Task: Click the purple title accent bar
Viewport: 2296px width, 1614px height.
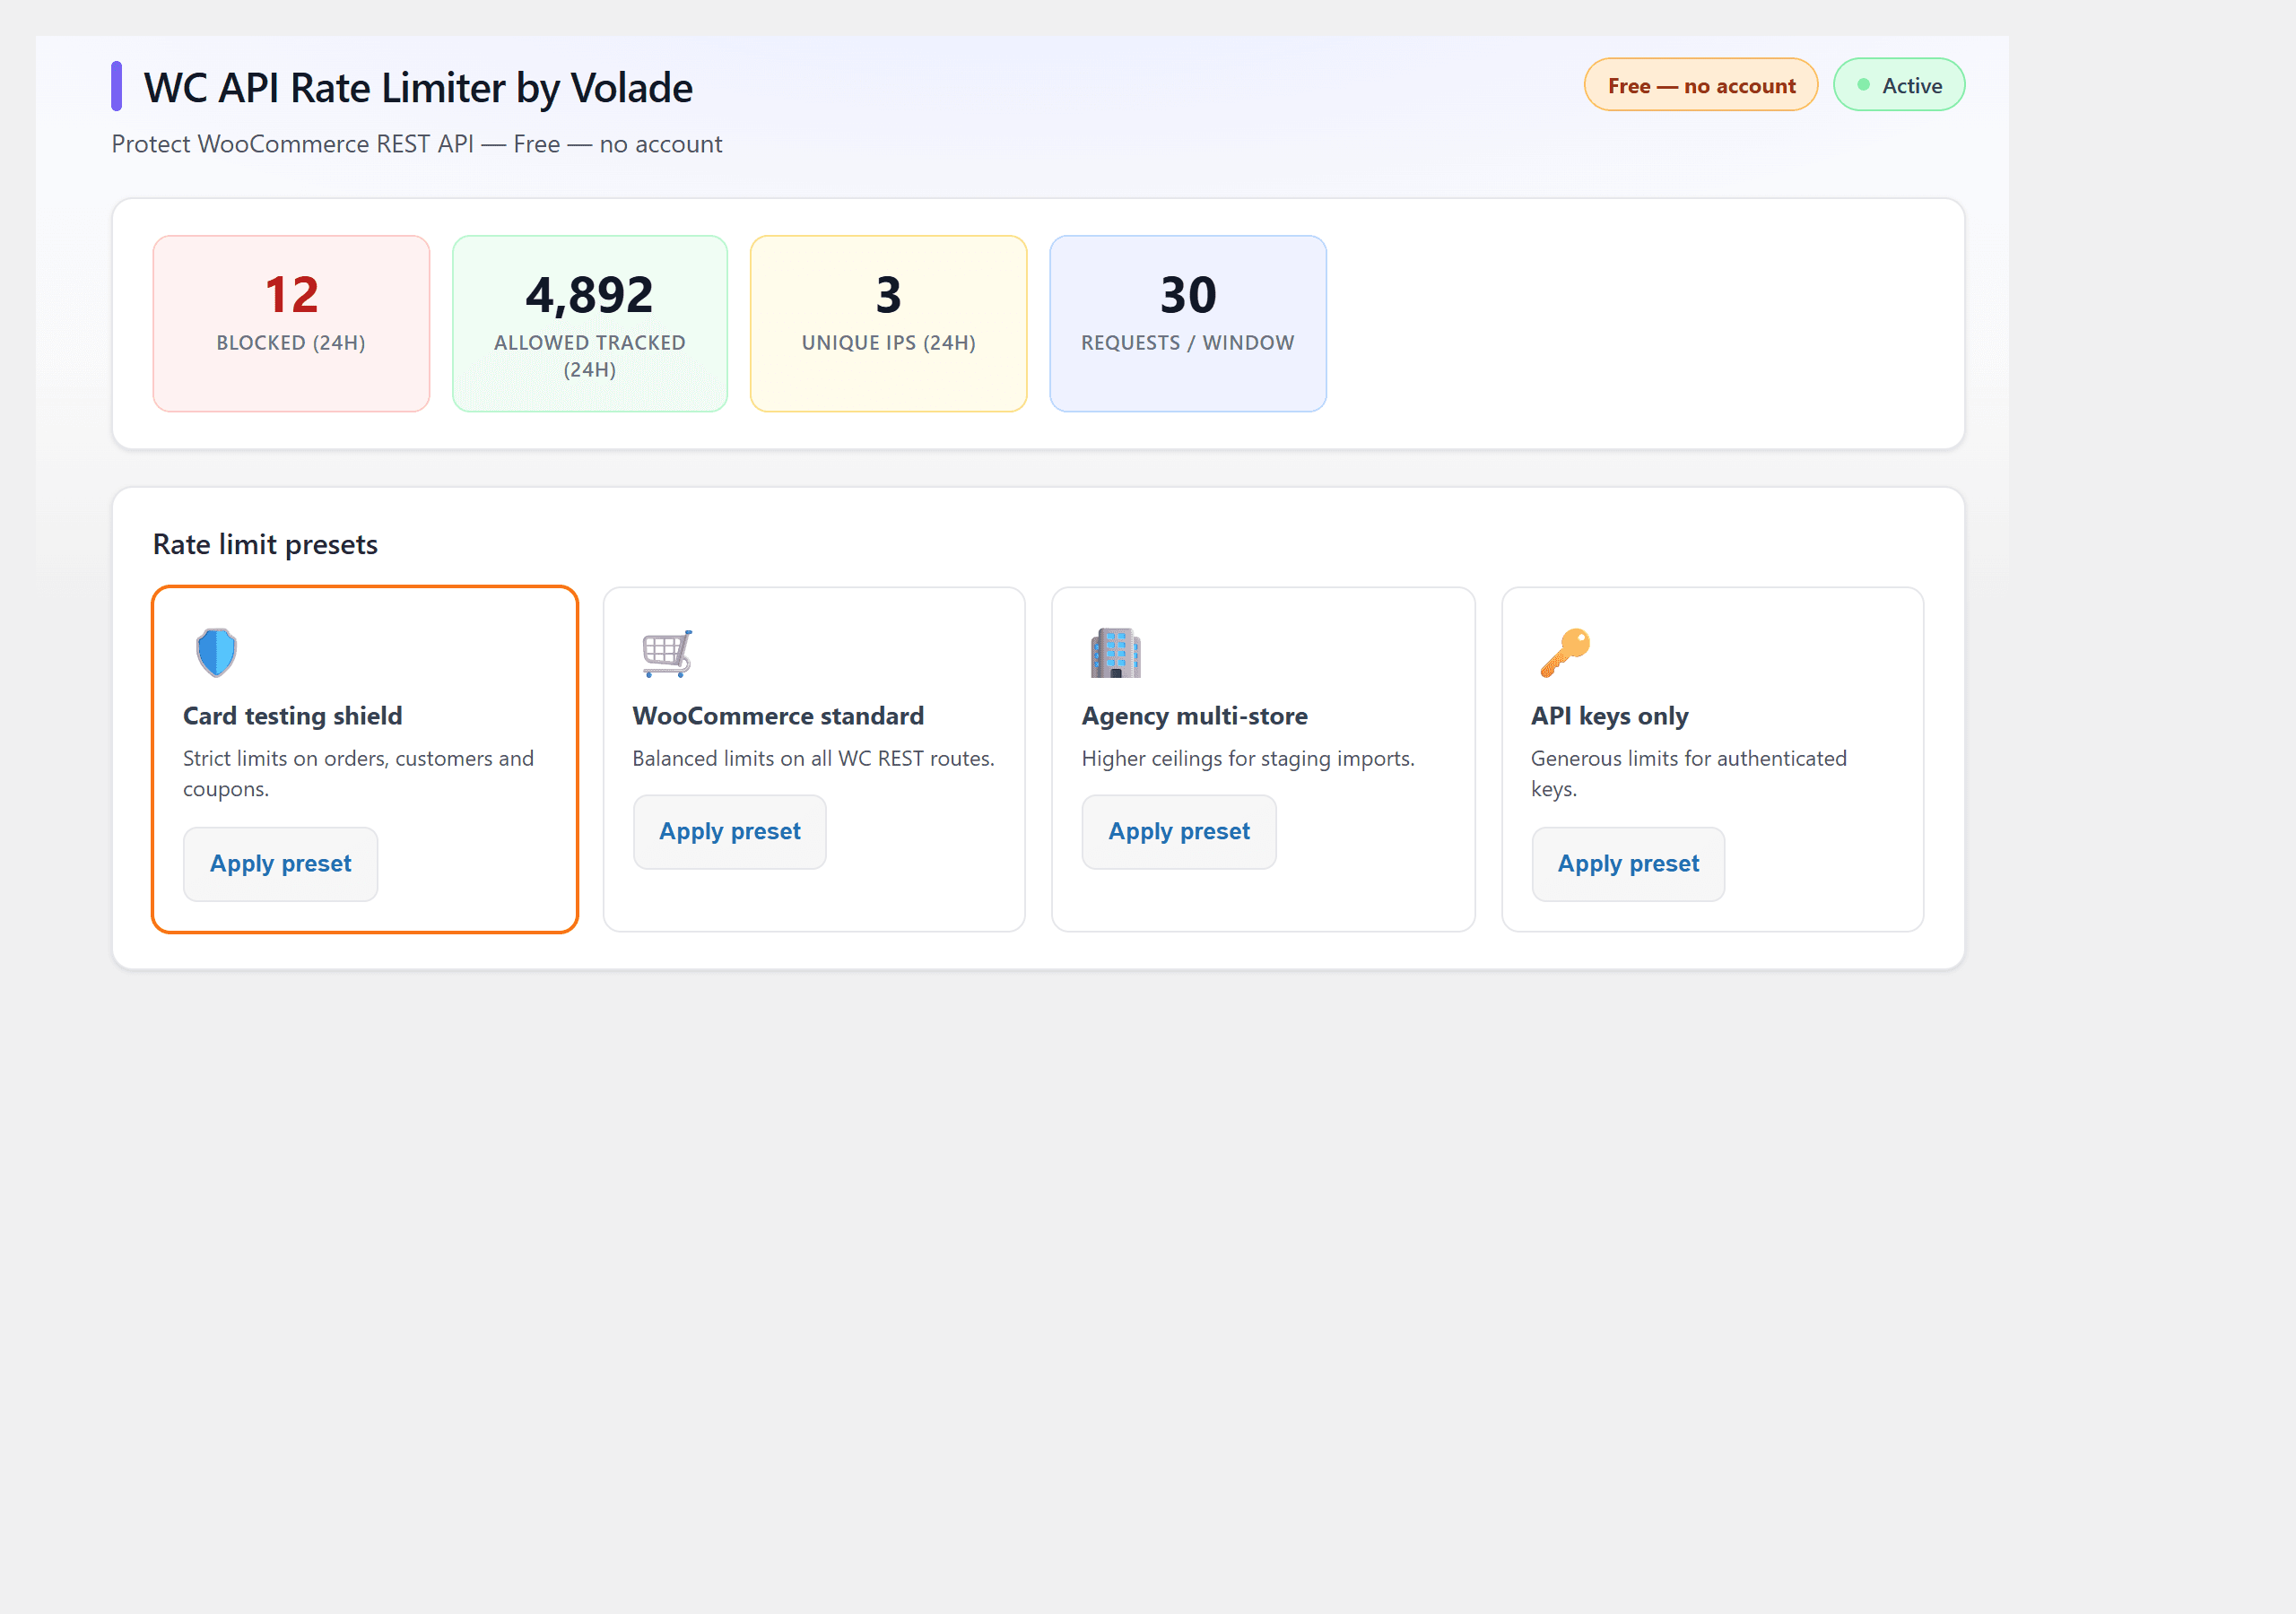Action: 117,86
